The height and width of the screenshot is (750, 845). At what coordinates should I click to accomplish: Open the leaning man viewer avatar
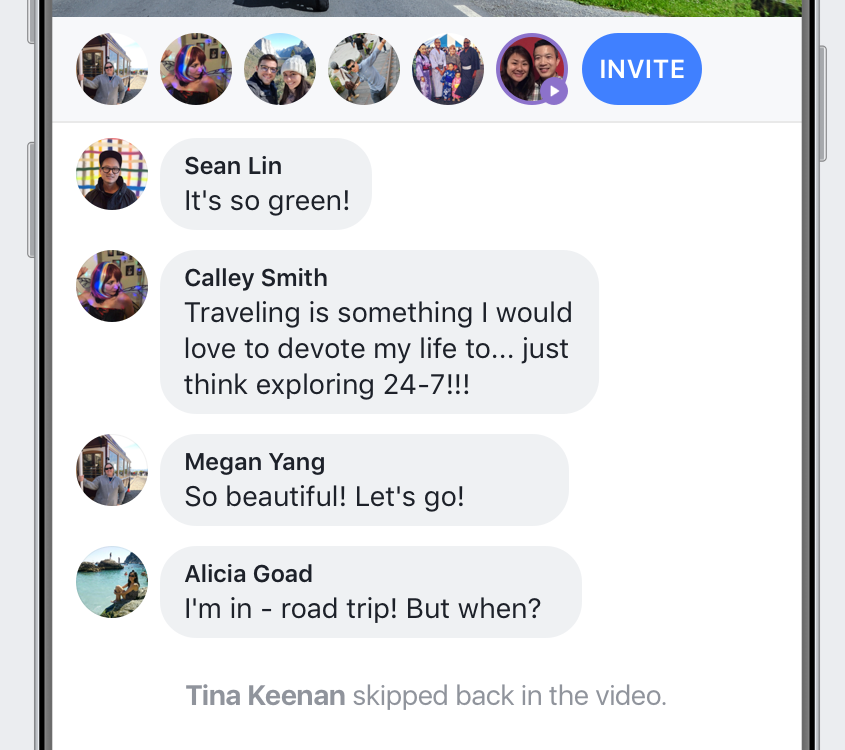pos(364,69)
